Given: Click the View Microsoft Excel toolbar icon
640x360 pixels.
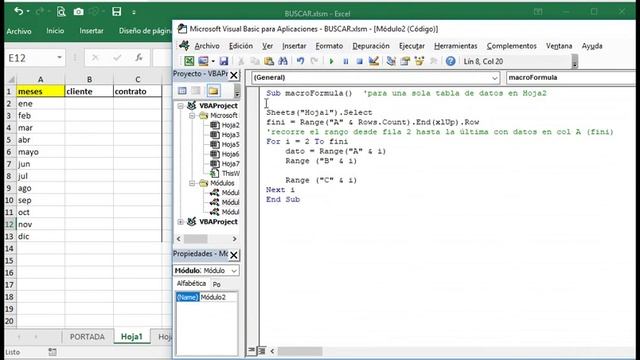Looking at the screenshot, I should (x=189, y=61).
